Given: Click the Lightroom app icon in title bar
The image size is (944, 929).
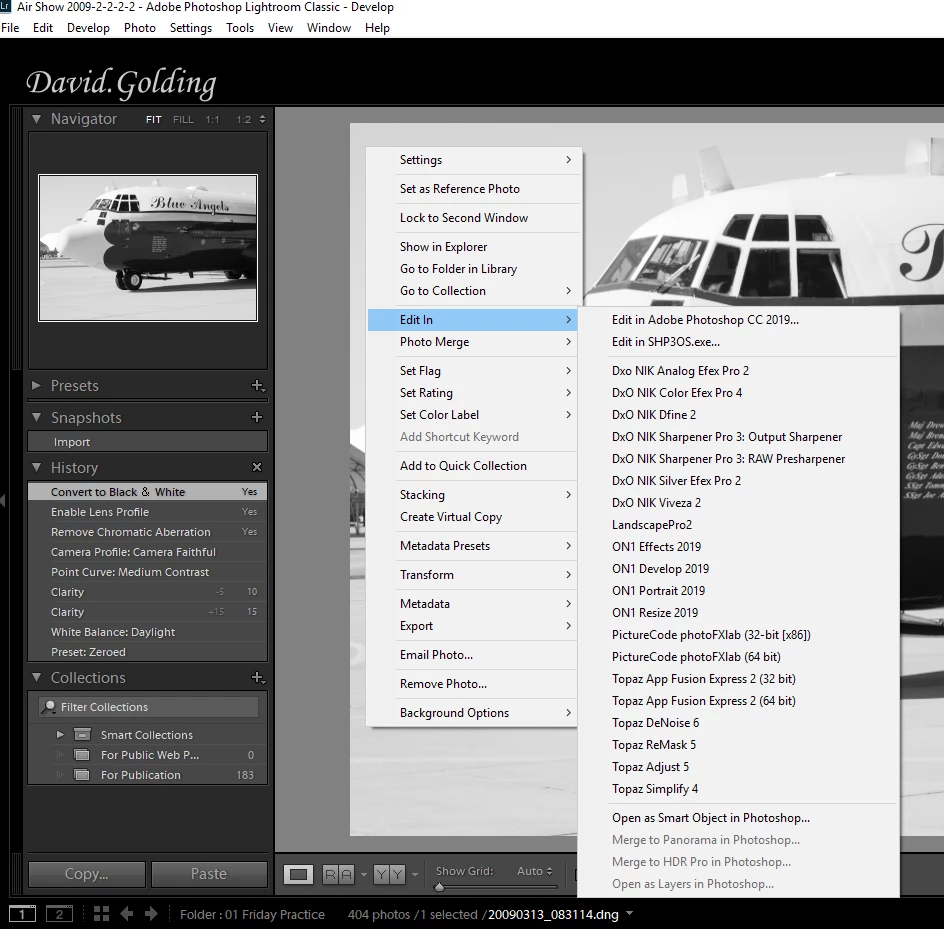Looking at the screenshot, I should click(x=5, y=7).
